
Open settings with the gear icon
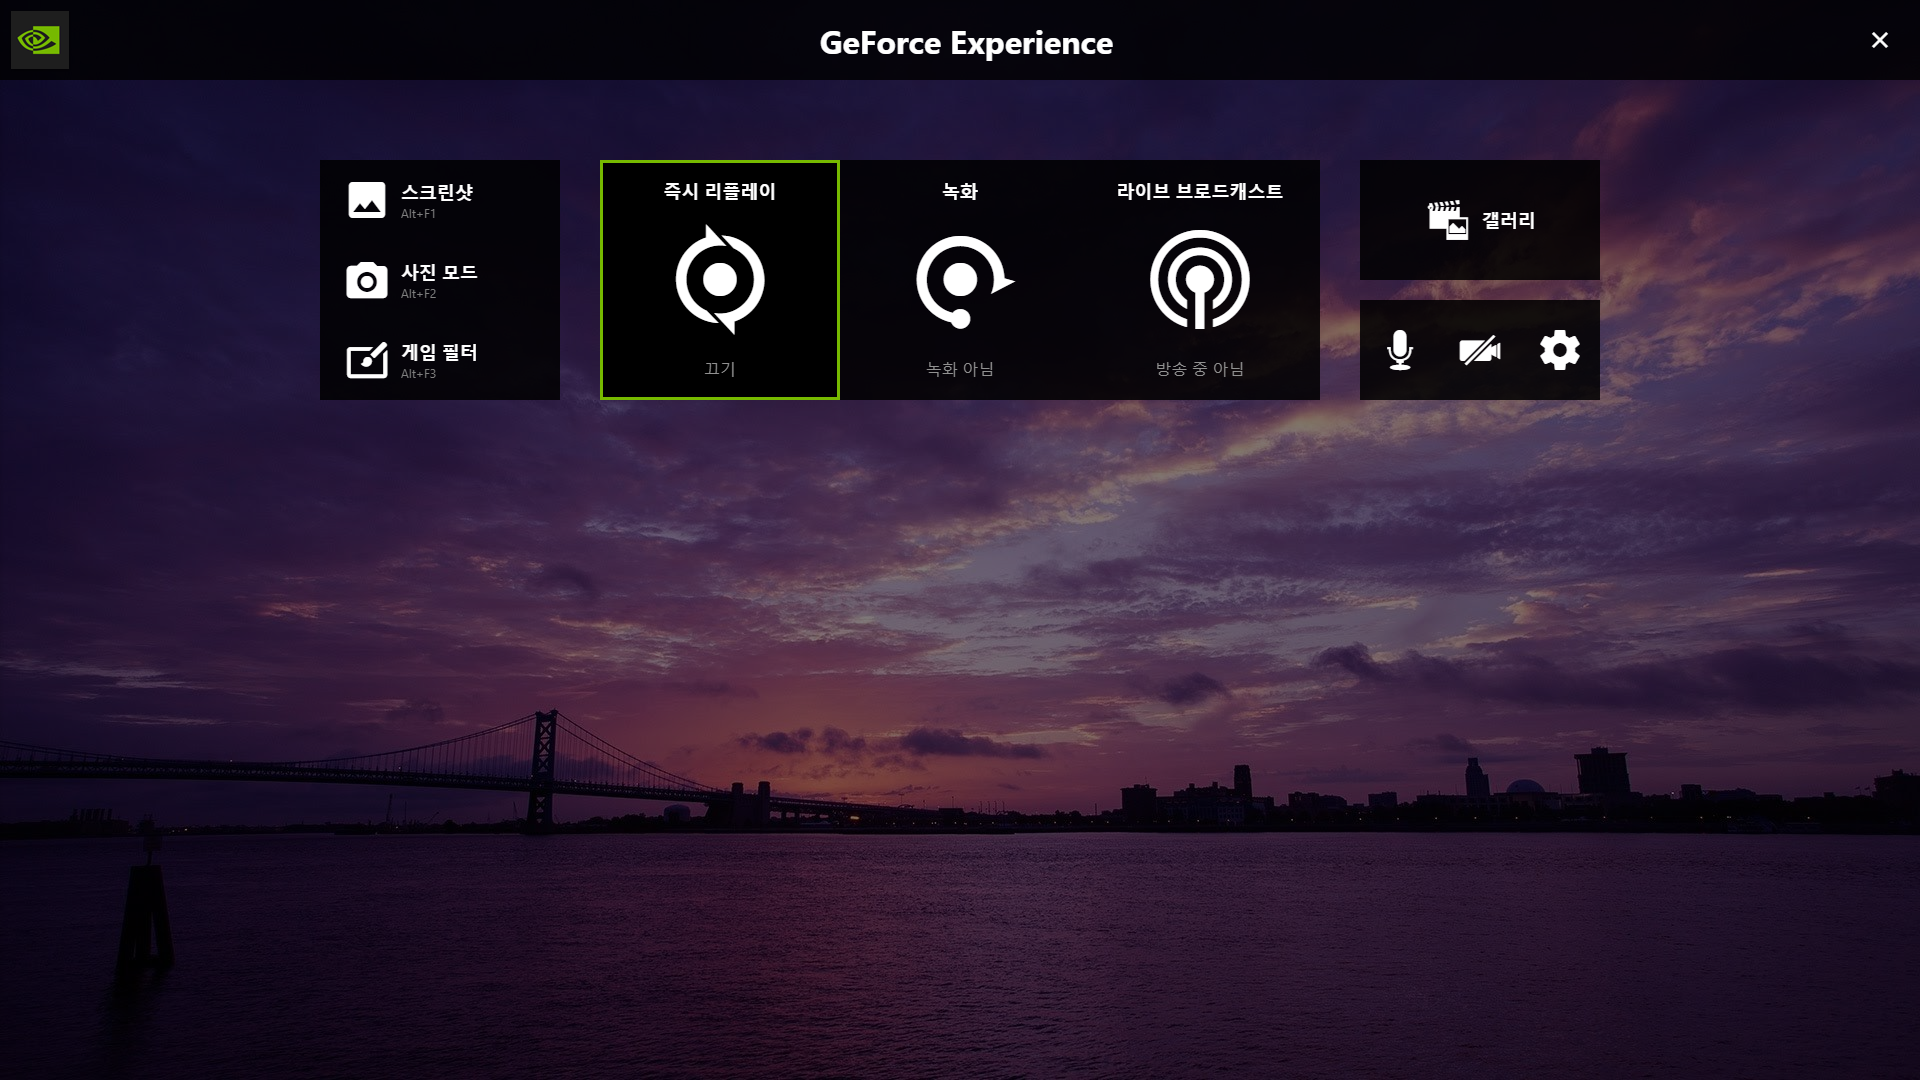1559,350
